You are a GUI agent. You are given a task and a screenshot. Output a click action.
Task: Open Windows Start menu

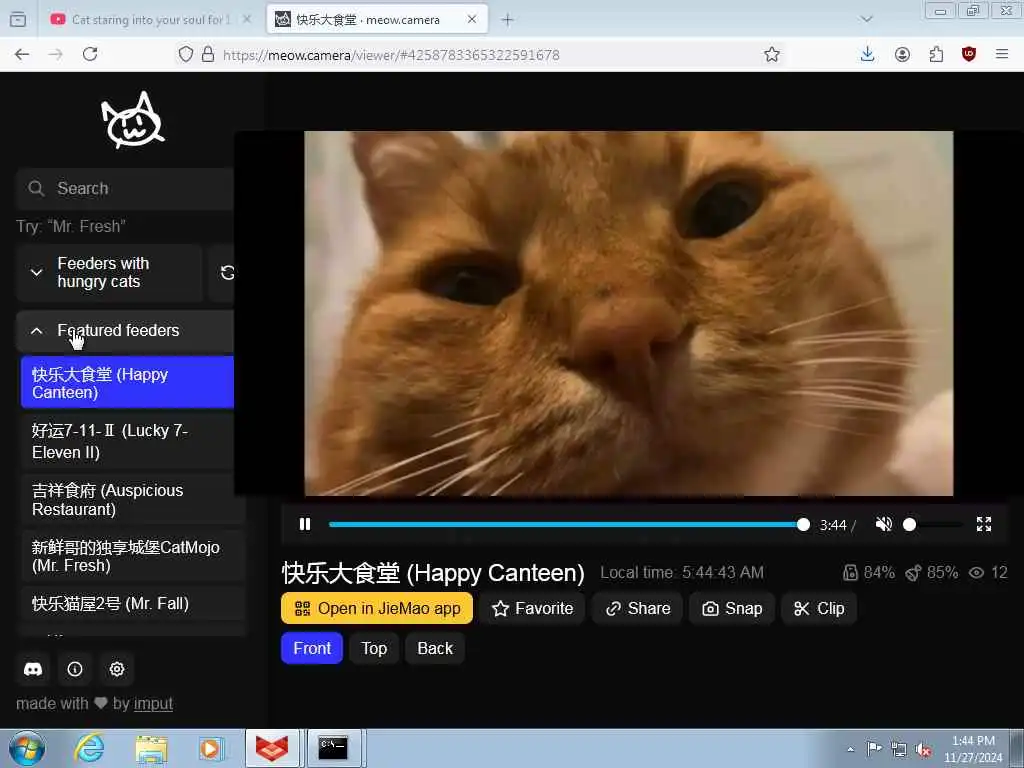click(27, 748)
